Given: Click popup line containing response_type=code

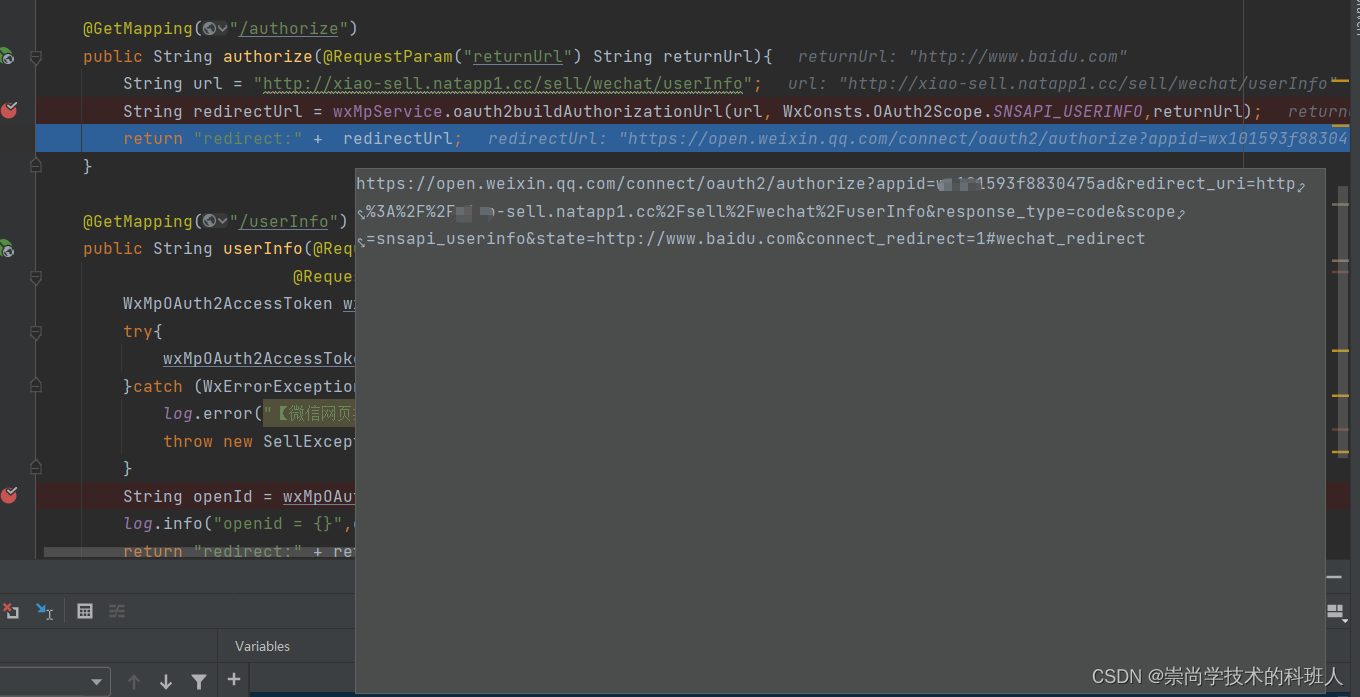Looking at the screenshot, I should point(771,212).
